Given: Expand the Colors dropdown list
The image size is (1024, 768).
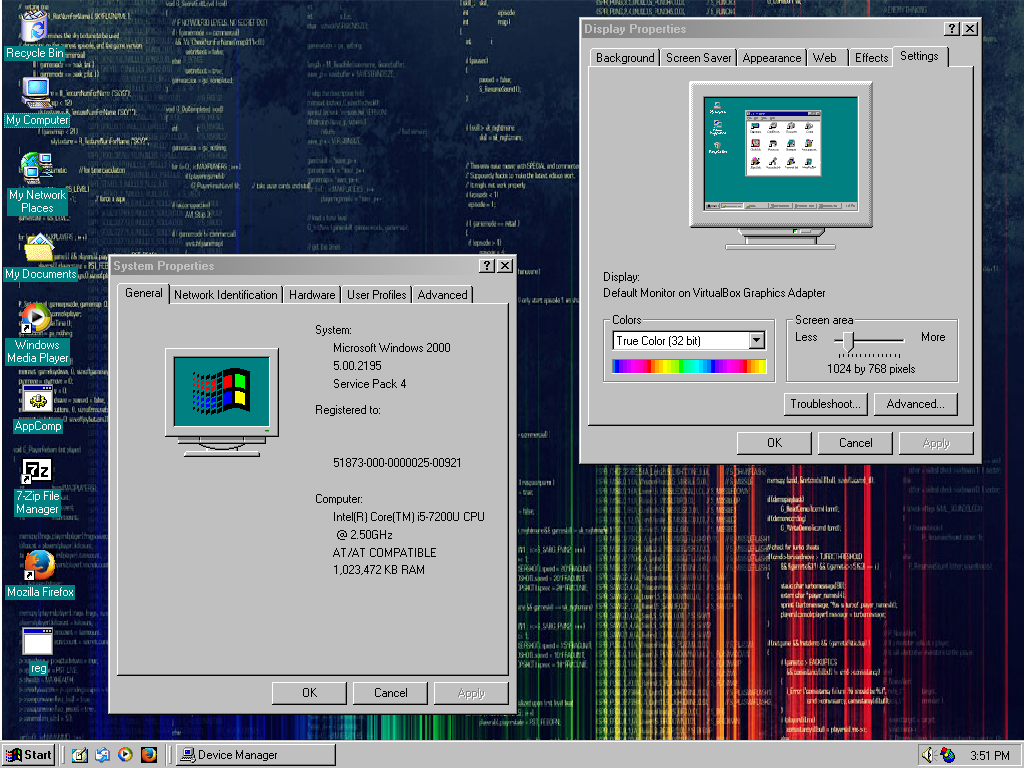Looking at the screenshot, I should tap(757, 341).
